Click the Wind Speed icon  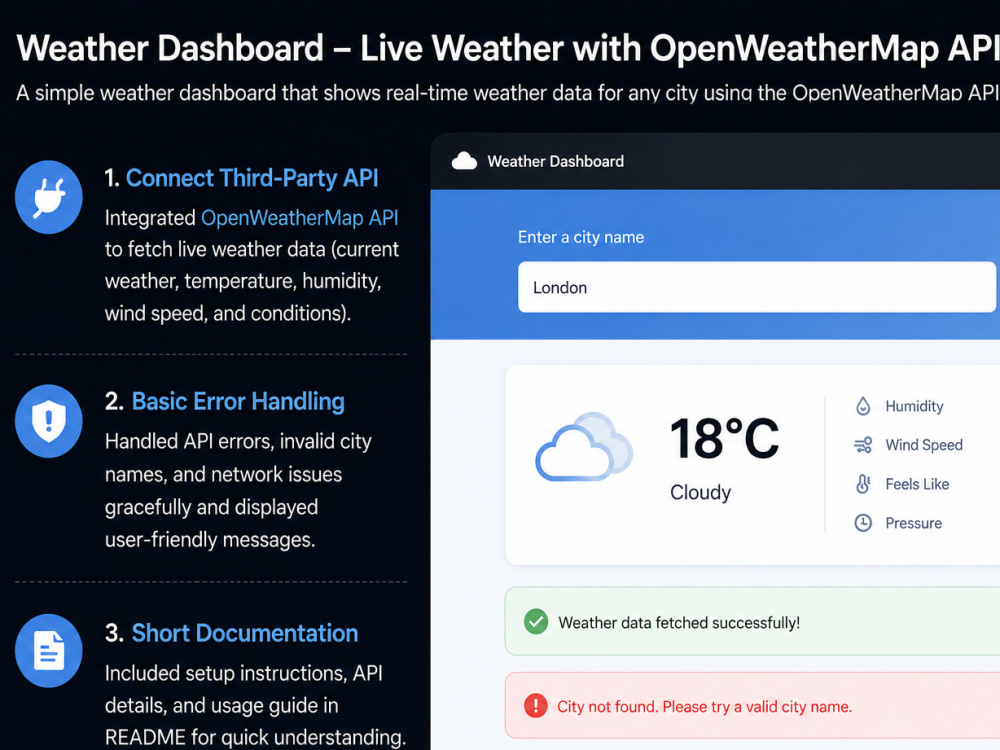[x=863, y=445]
